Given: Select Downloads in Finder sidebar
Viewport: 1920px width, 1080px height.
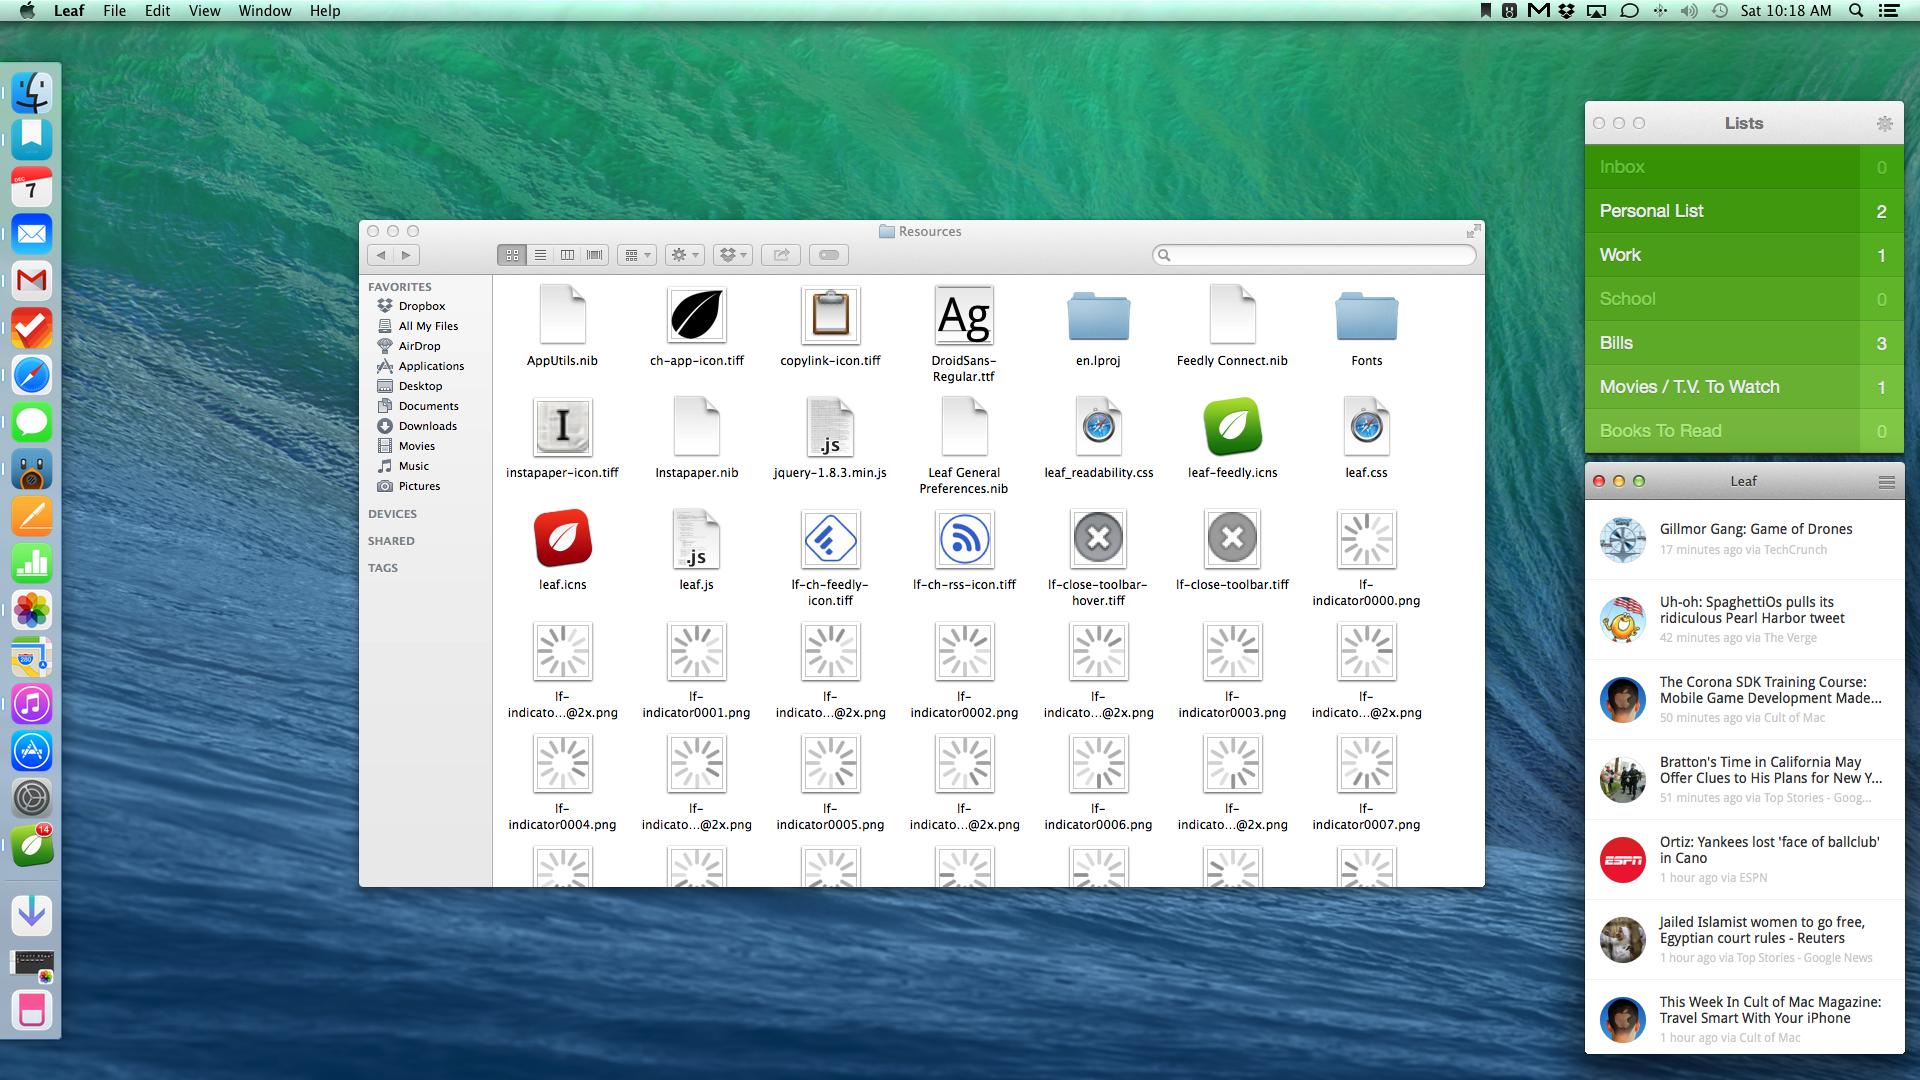Looking at the screenshot, I should (x=427, y=426).
